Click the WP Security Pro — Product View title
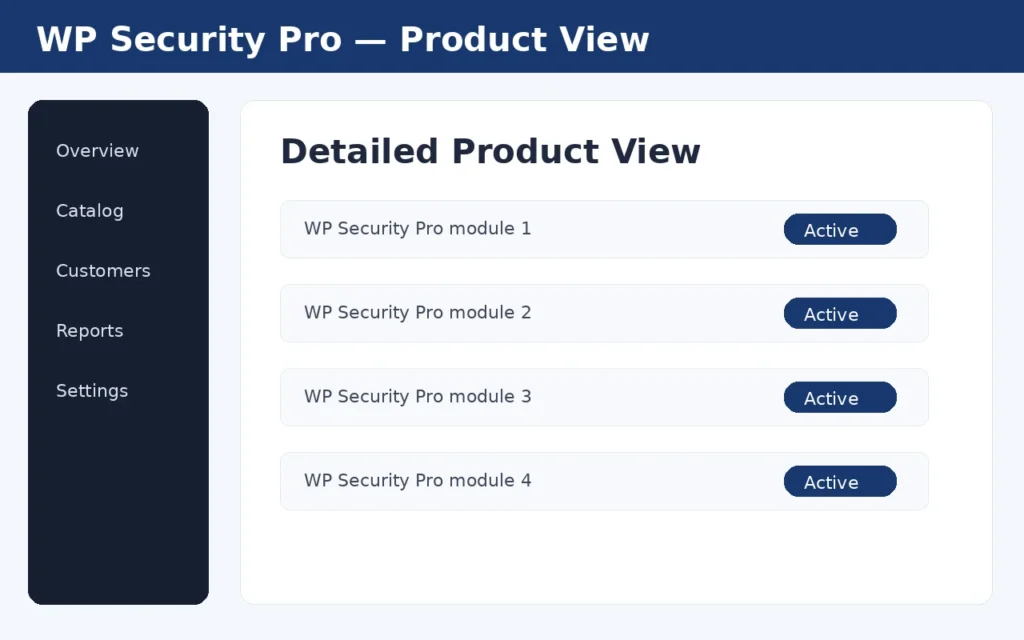 pyautogui.click(x=343, y=39)
